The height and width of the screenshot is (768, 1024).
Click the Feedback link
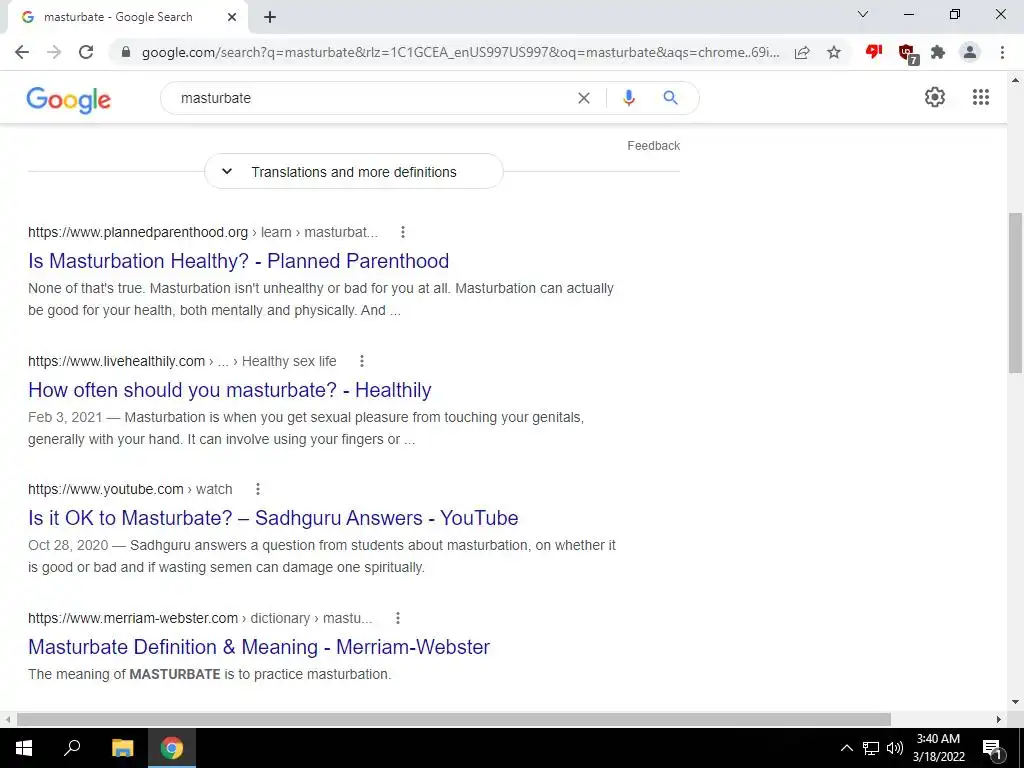pos(653,146)
